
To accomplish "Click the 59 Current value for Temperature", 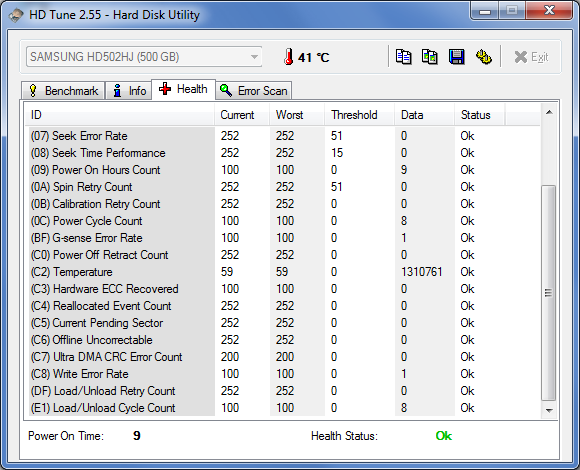I will [x=227, y=272].
